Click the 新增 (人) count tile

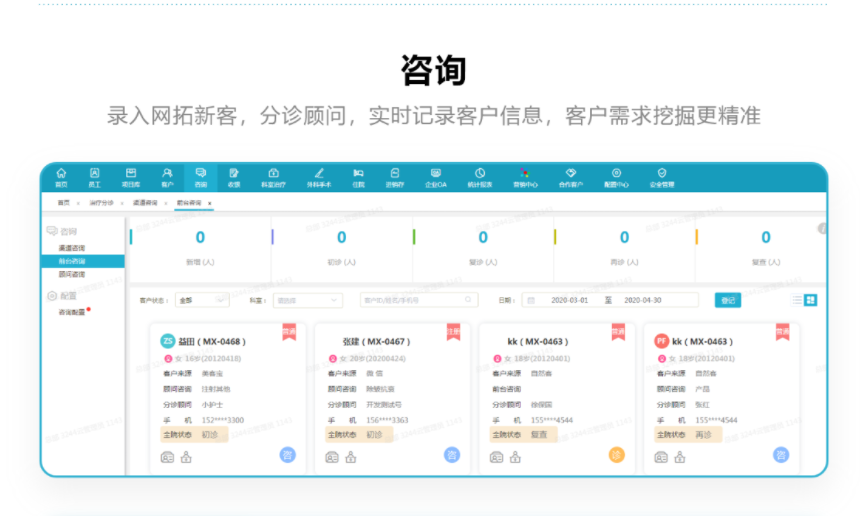(200, 248)
